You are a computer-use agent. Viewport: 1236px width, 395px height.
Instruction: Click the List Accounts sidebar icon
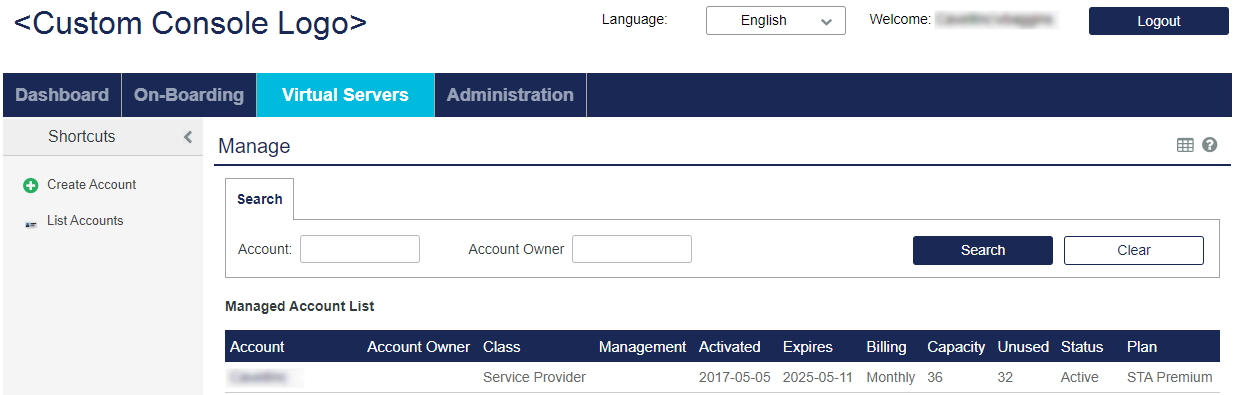[x=30, y=222]
